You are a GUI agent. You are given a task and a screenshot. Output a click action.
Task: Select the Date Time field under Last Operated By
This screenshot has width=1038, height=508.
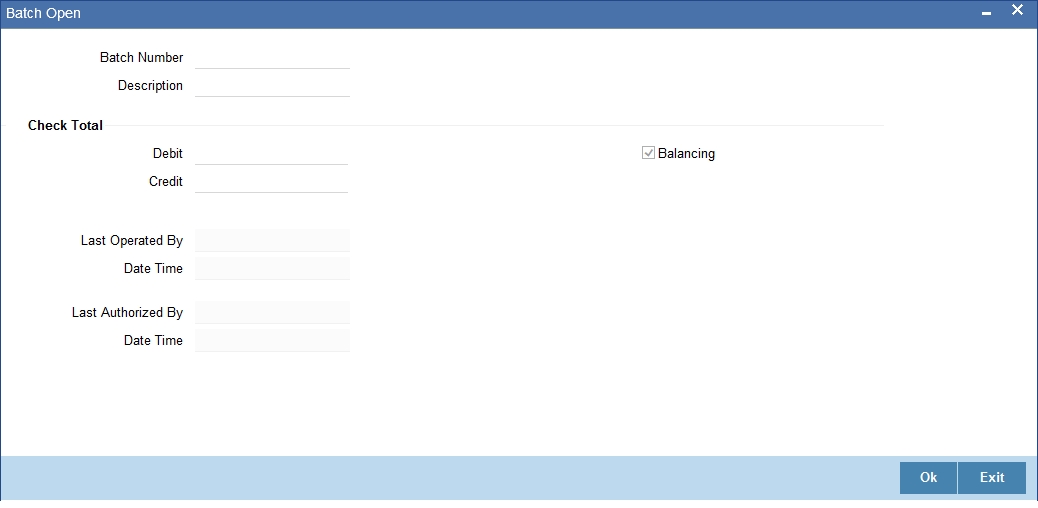click(x=272, y=268)
